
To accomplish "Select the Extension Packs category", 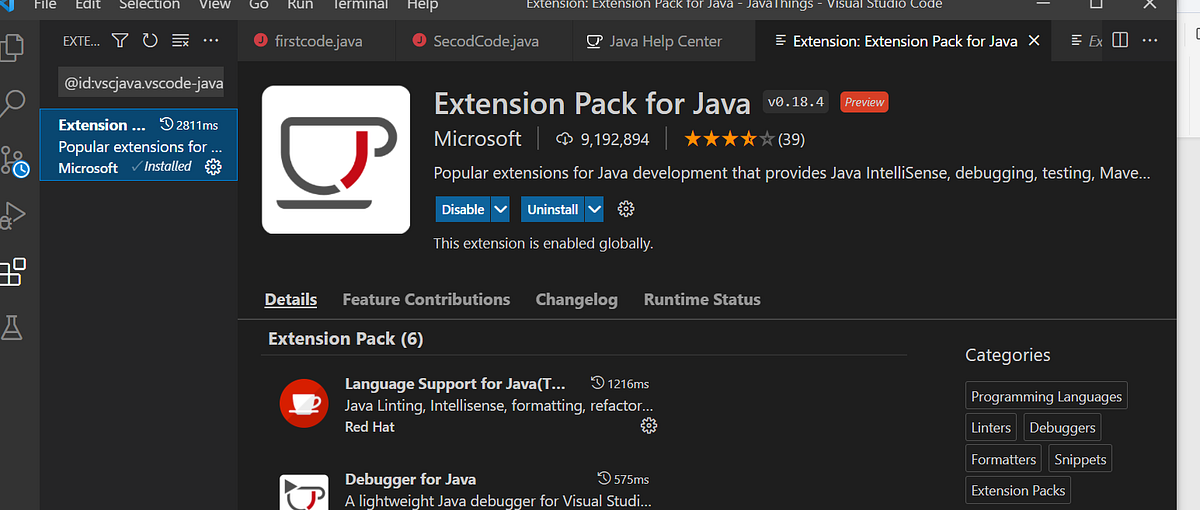I will [1018, 490].
